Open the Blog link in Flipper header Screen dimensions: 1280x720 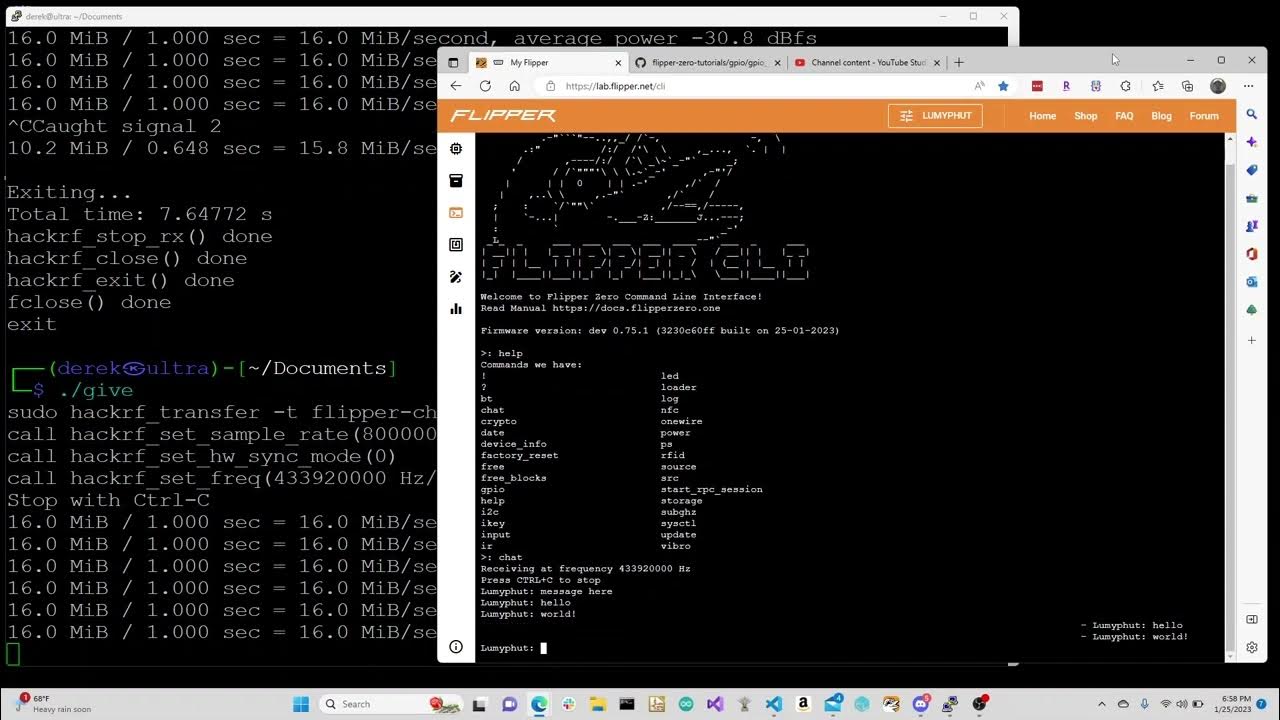[x=1161, y=116]
